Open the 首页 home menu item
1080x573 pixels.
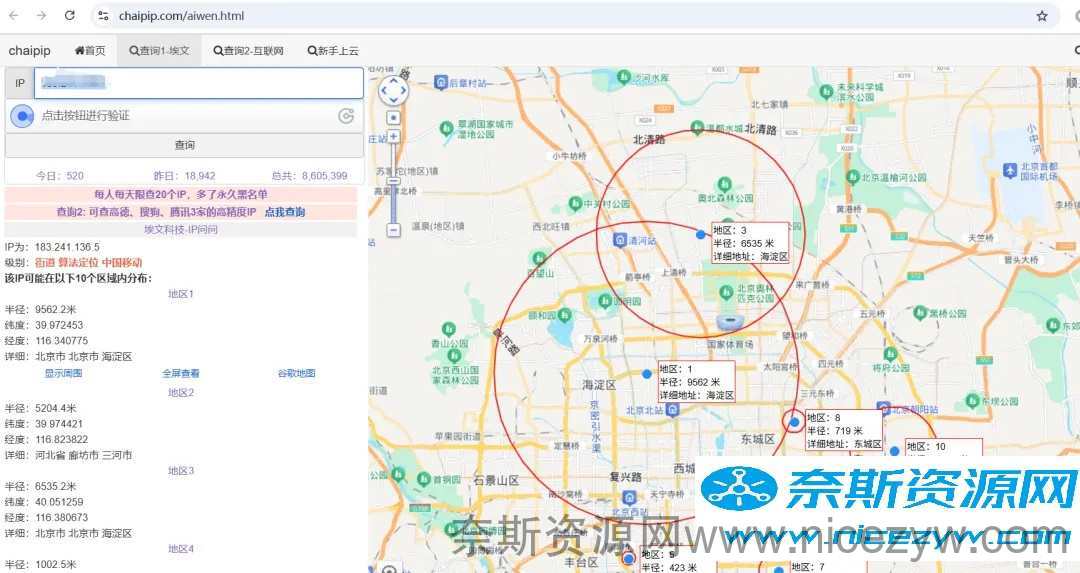tap(90, 50)
